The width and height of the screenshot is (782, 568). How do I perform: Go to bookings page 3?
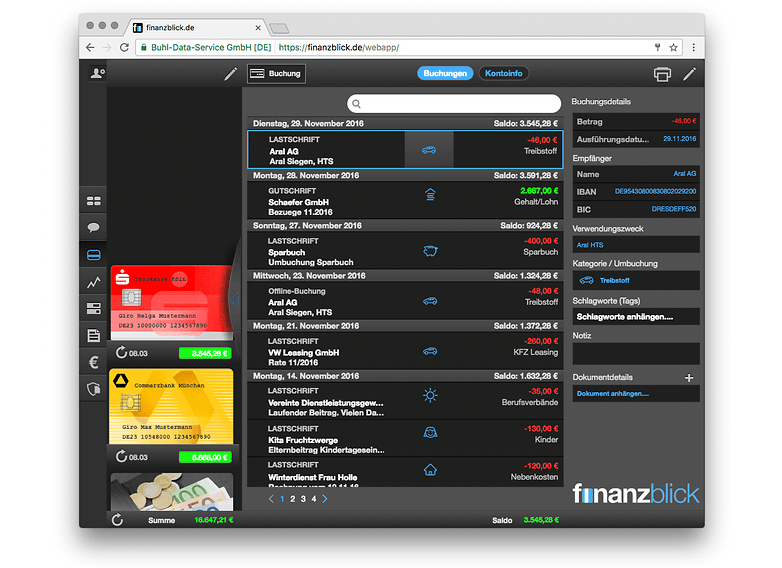point(303,499)
